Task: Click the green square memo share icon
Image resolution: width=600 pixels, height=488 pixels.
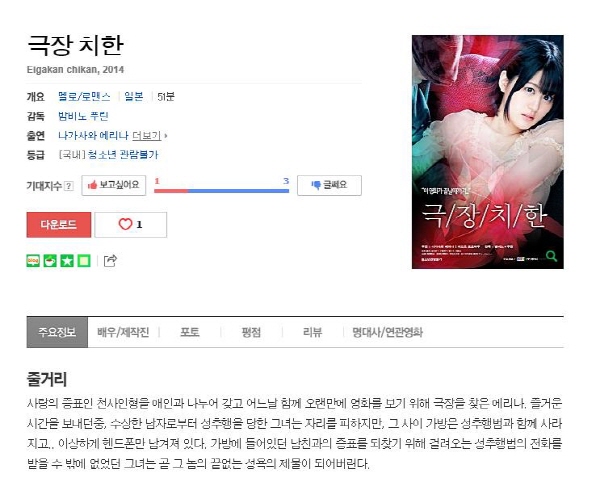Action: (84, 261)
